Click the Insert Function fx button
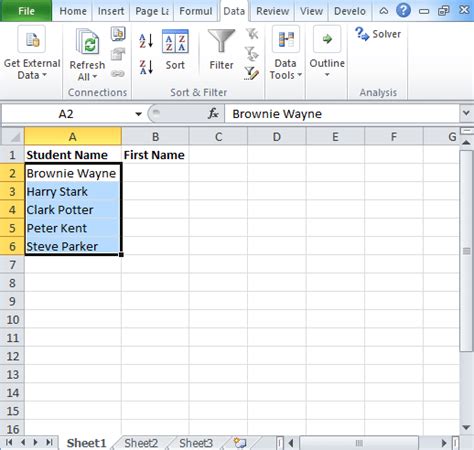The height and width of the screenshot is (450, 474). click(x=213, y=114)
